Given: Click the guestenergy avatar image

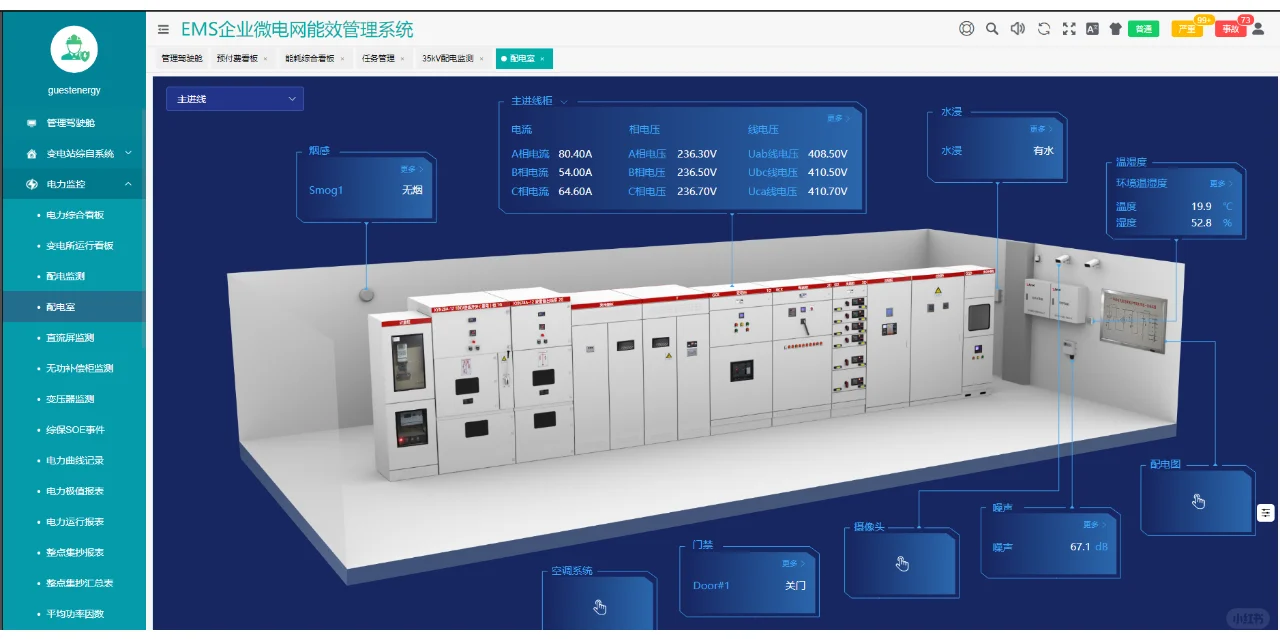Looking at the screenshot, I should pos(73,47).
